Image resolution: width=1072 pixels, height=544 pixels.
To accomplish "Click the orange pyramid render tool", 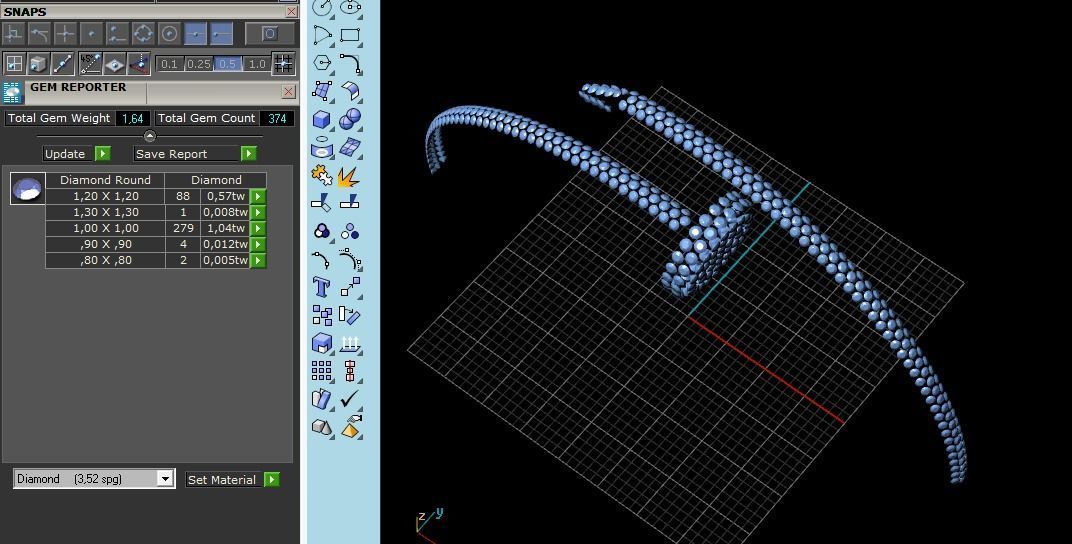I will coord(350,427).
